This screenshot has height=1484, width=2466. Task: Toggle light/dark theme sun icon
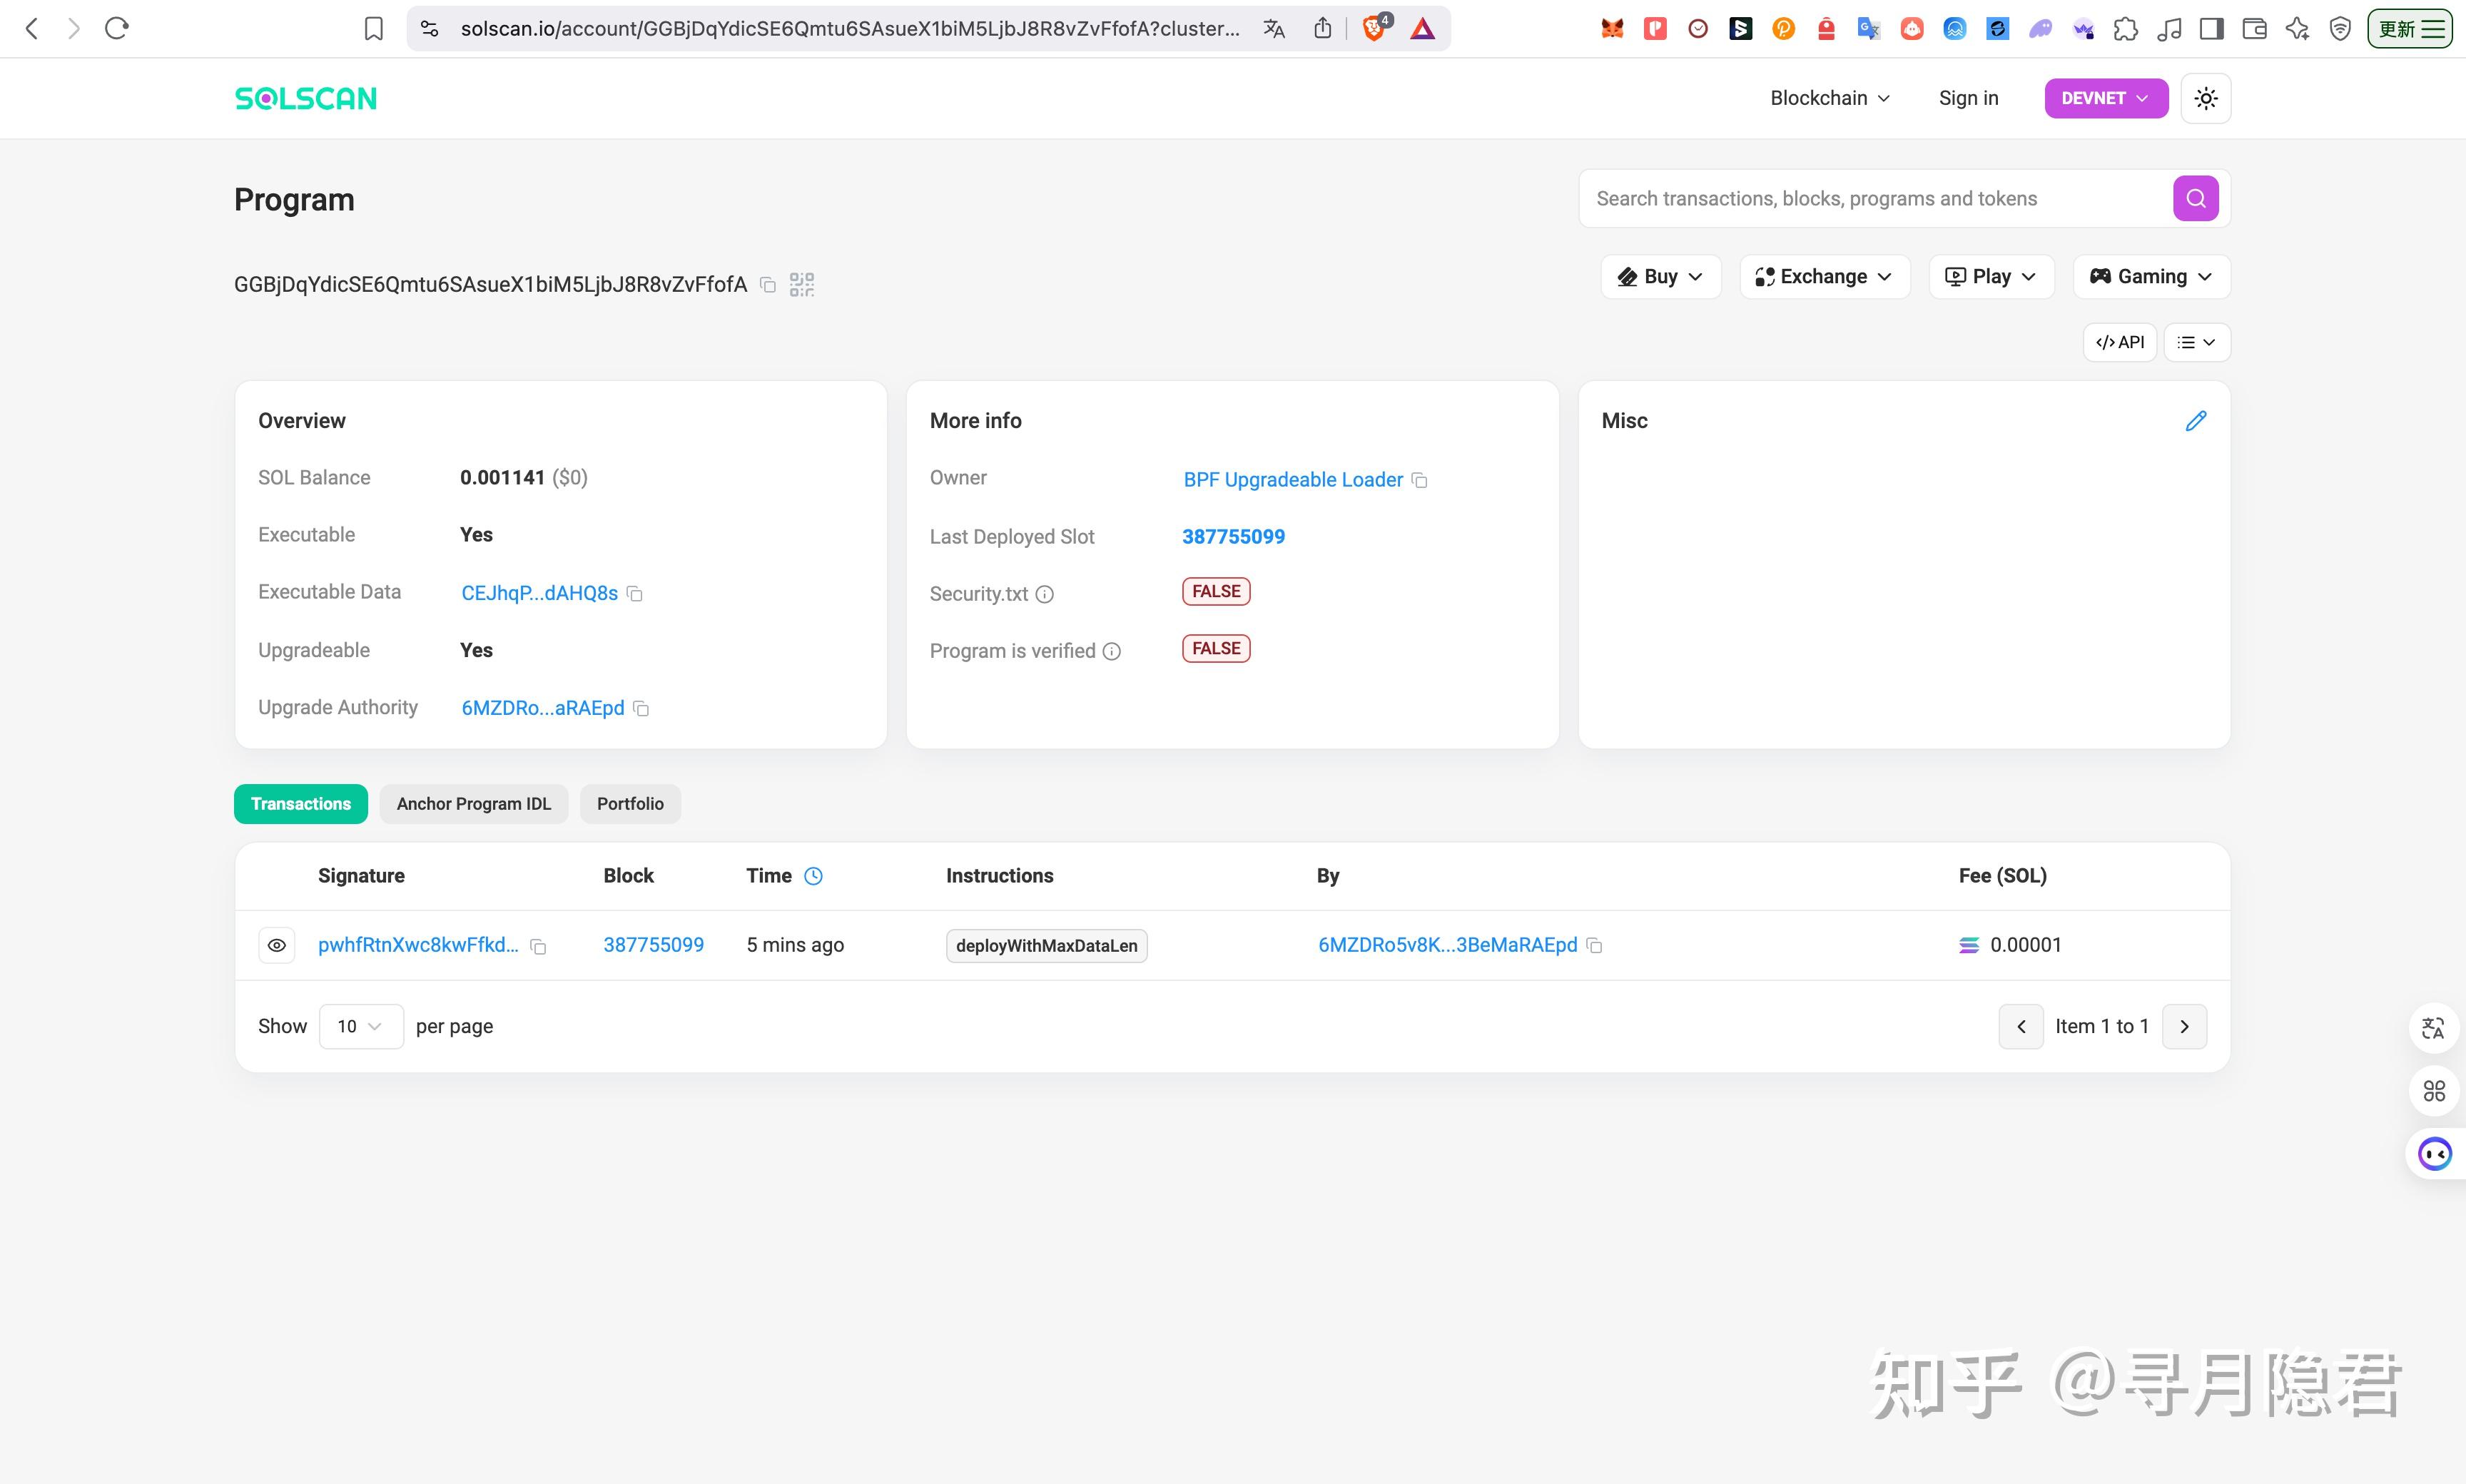point(2205,98)
